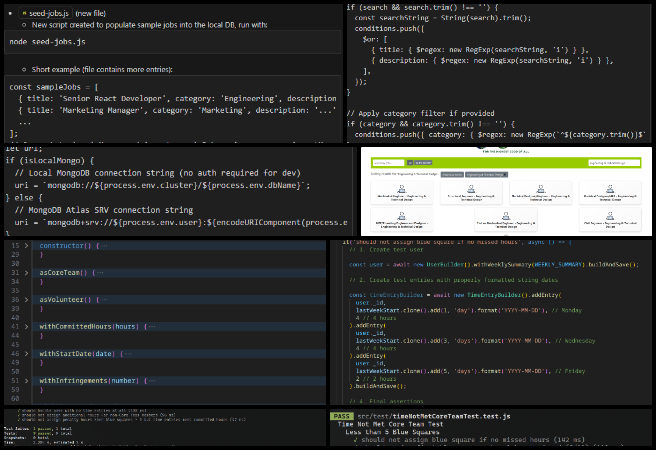Screen dimensions: 656x450
Task: Open the category dropdown in the green bar
Action: point(614,162)
